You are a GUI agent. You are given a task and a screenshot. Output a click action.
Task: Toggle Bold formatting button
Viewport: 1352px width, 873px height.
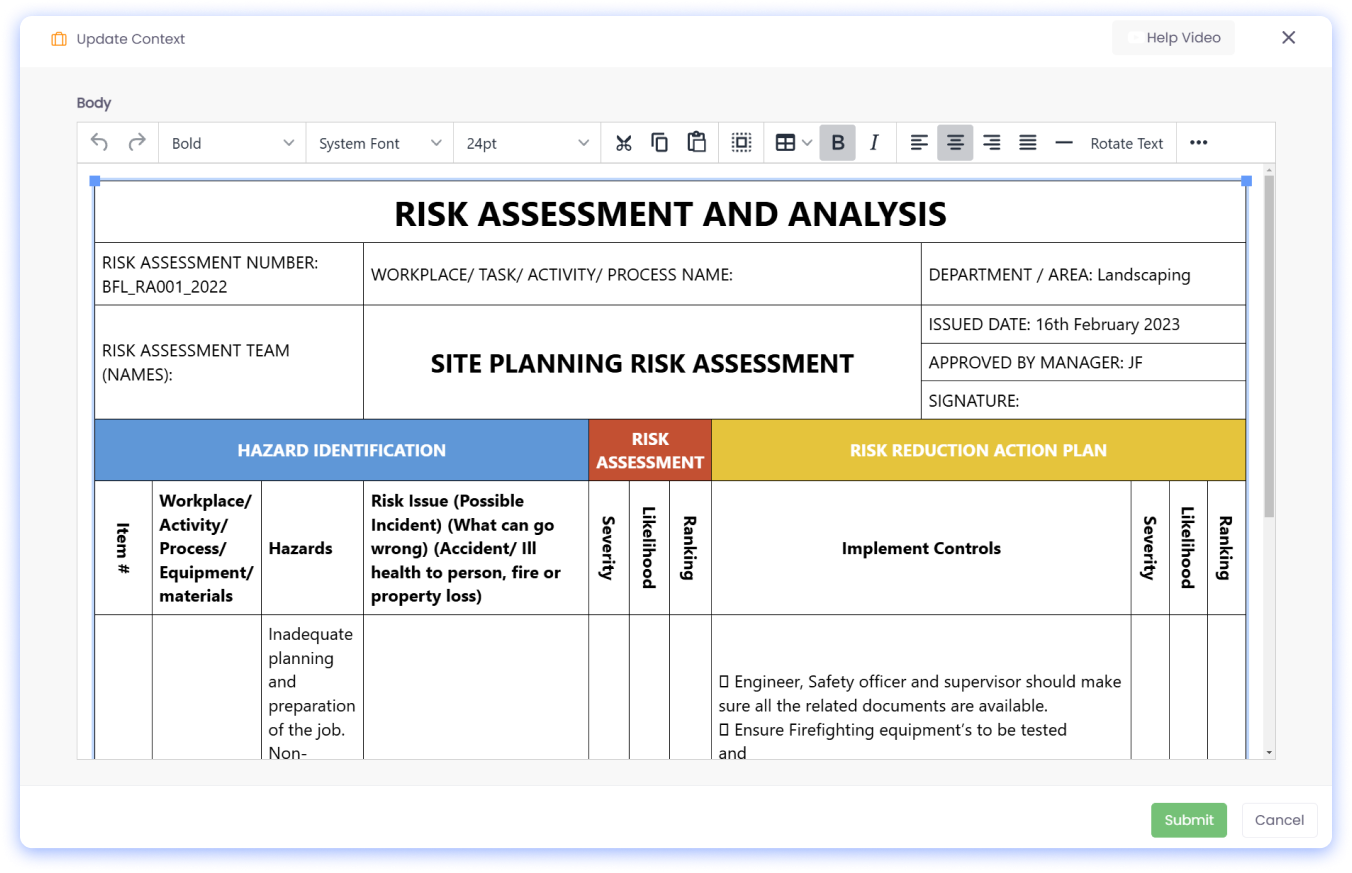click(838, 143)
